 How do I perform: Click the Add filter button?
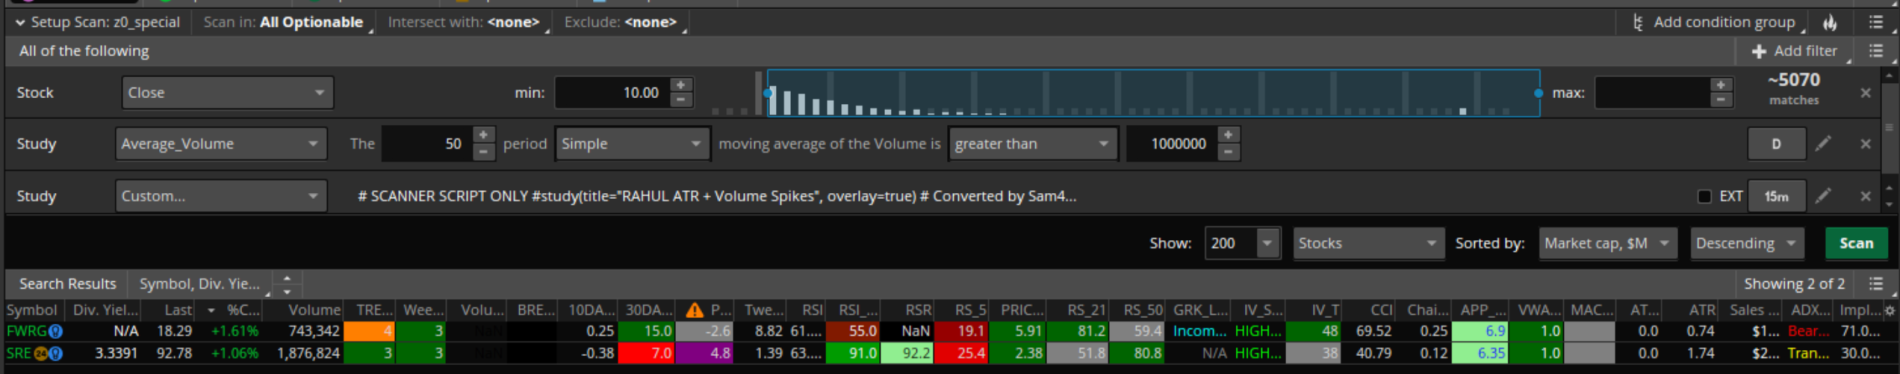(1794, 51)
